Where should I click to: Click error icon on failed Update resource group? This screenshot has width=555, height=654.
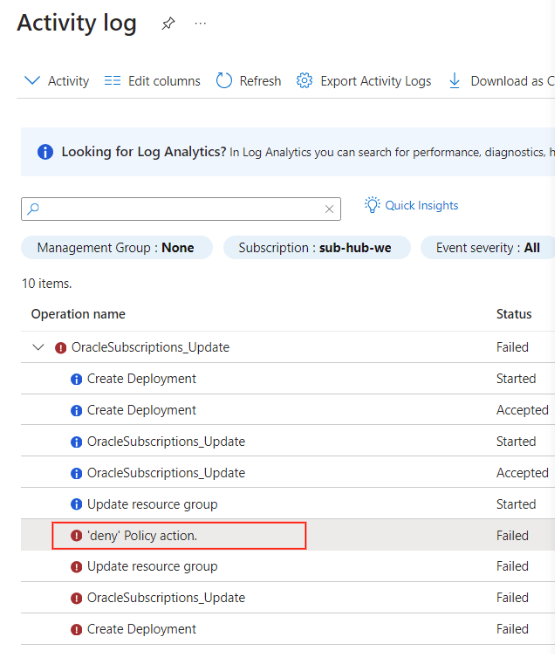(76, 567)
